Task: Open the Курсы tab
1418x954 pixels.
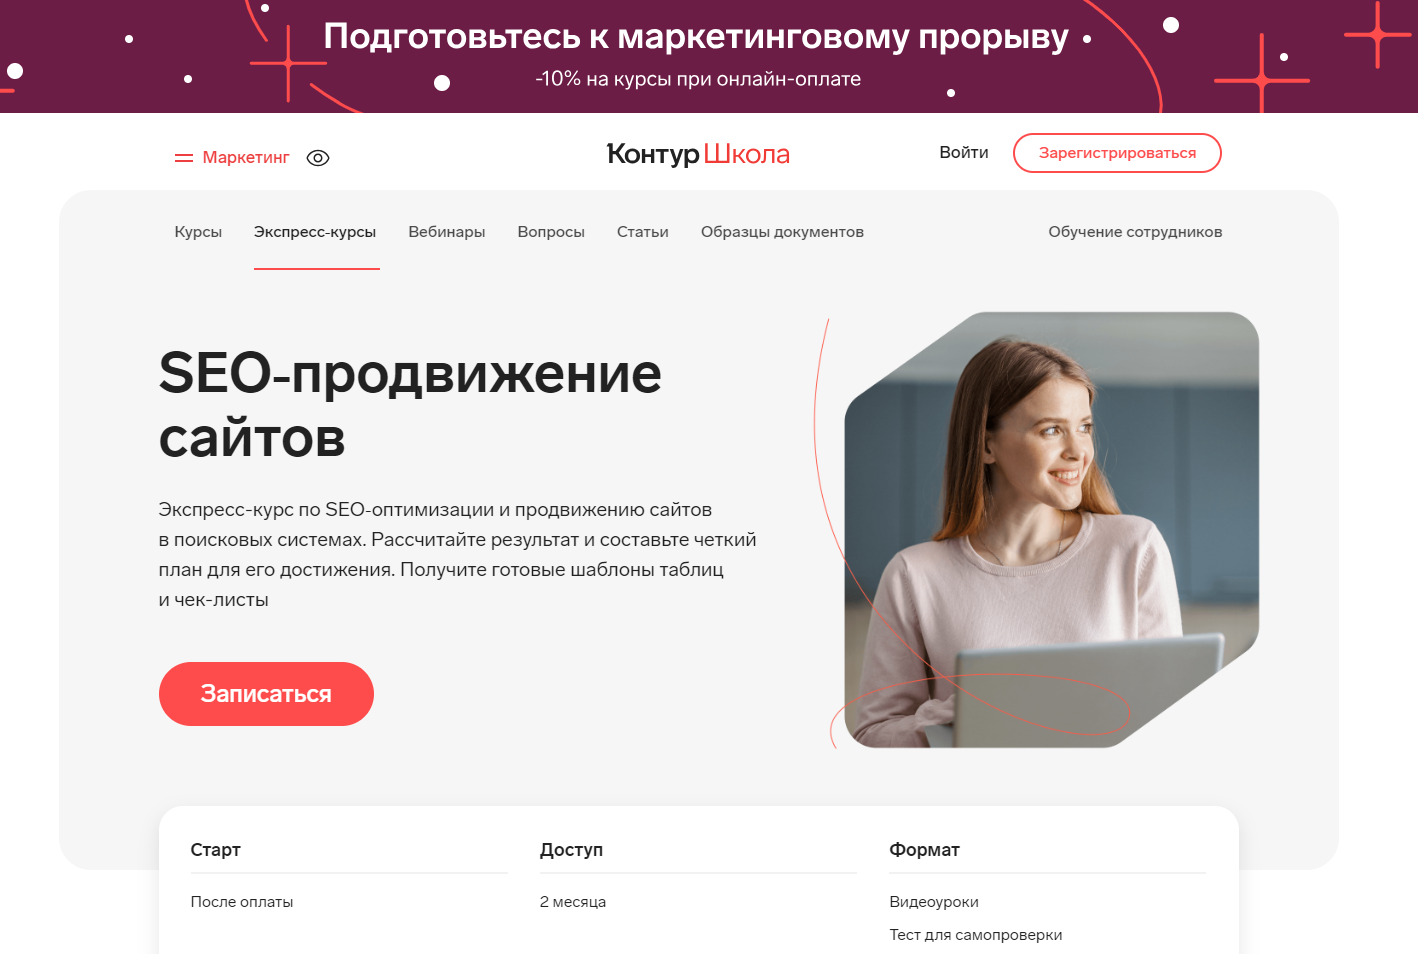Action: pos(198,232)
